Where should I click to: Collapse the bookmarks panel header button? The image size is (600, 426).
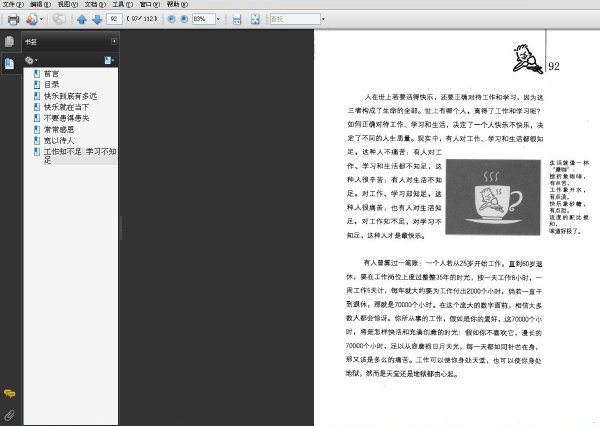[114, 41]
